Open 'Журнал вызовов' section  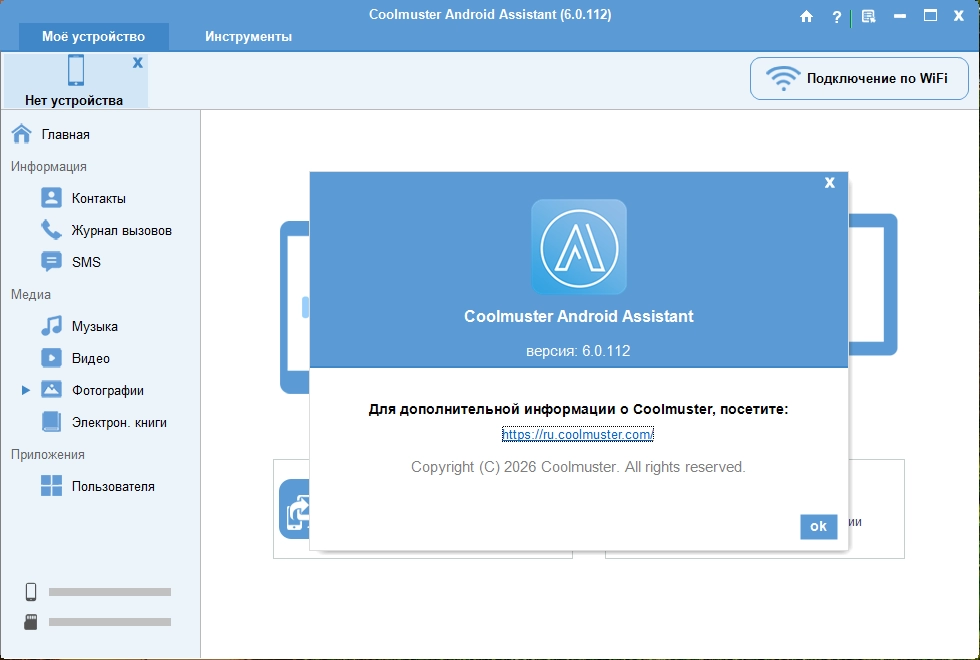(x=121, y=231)
